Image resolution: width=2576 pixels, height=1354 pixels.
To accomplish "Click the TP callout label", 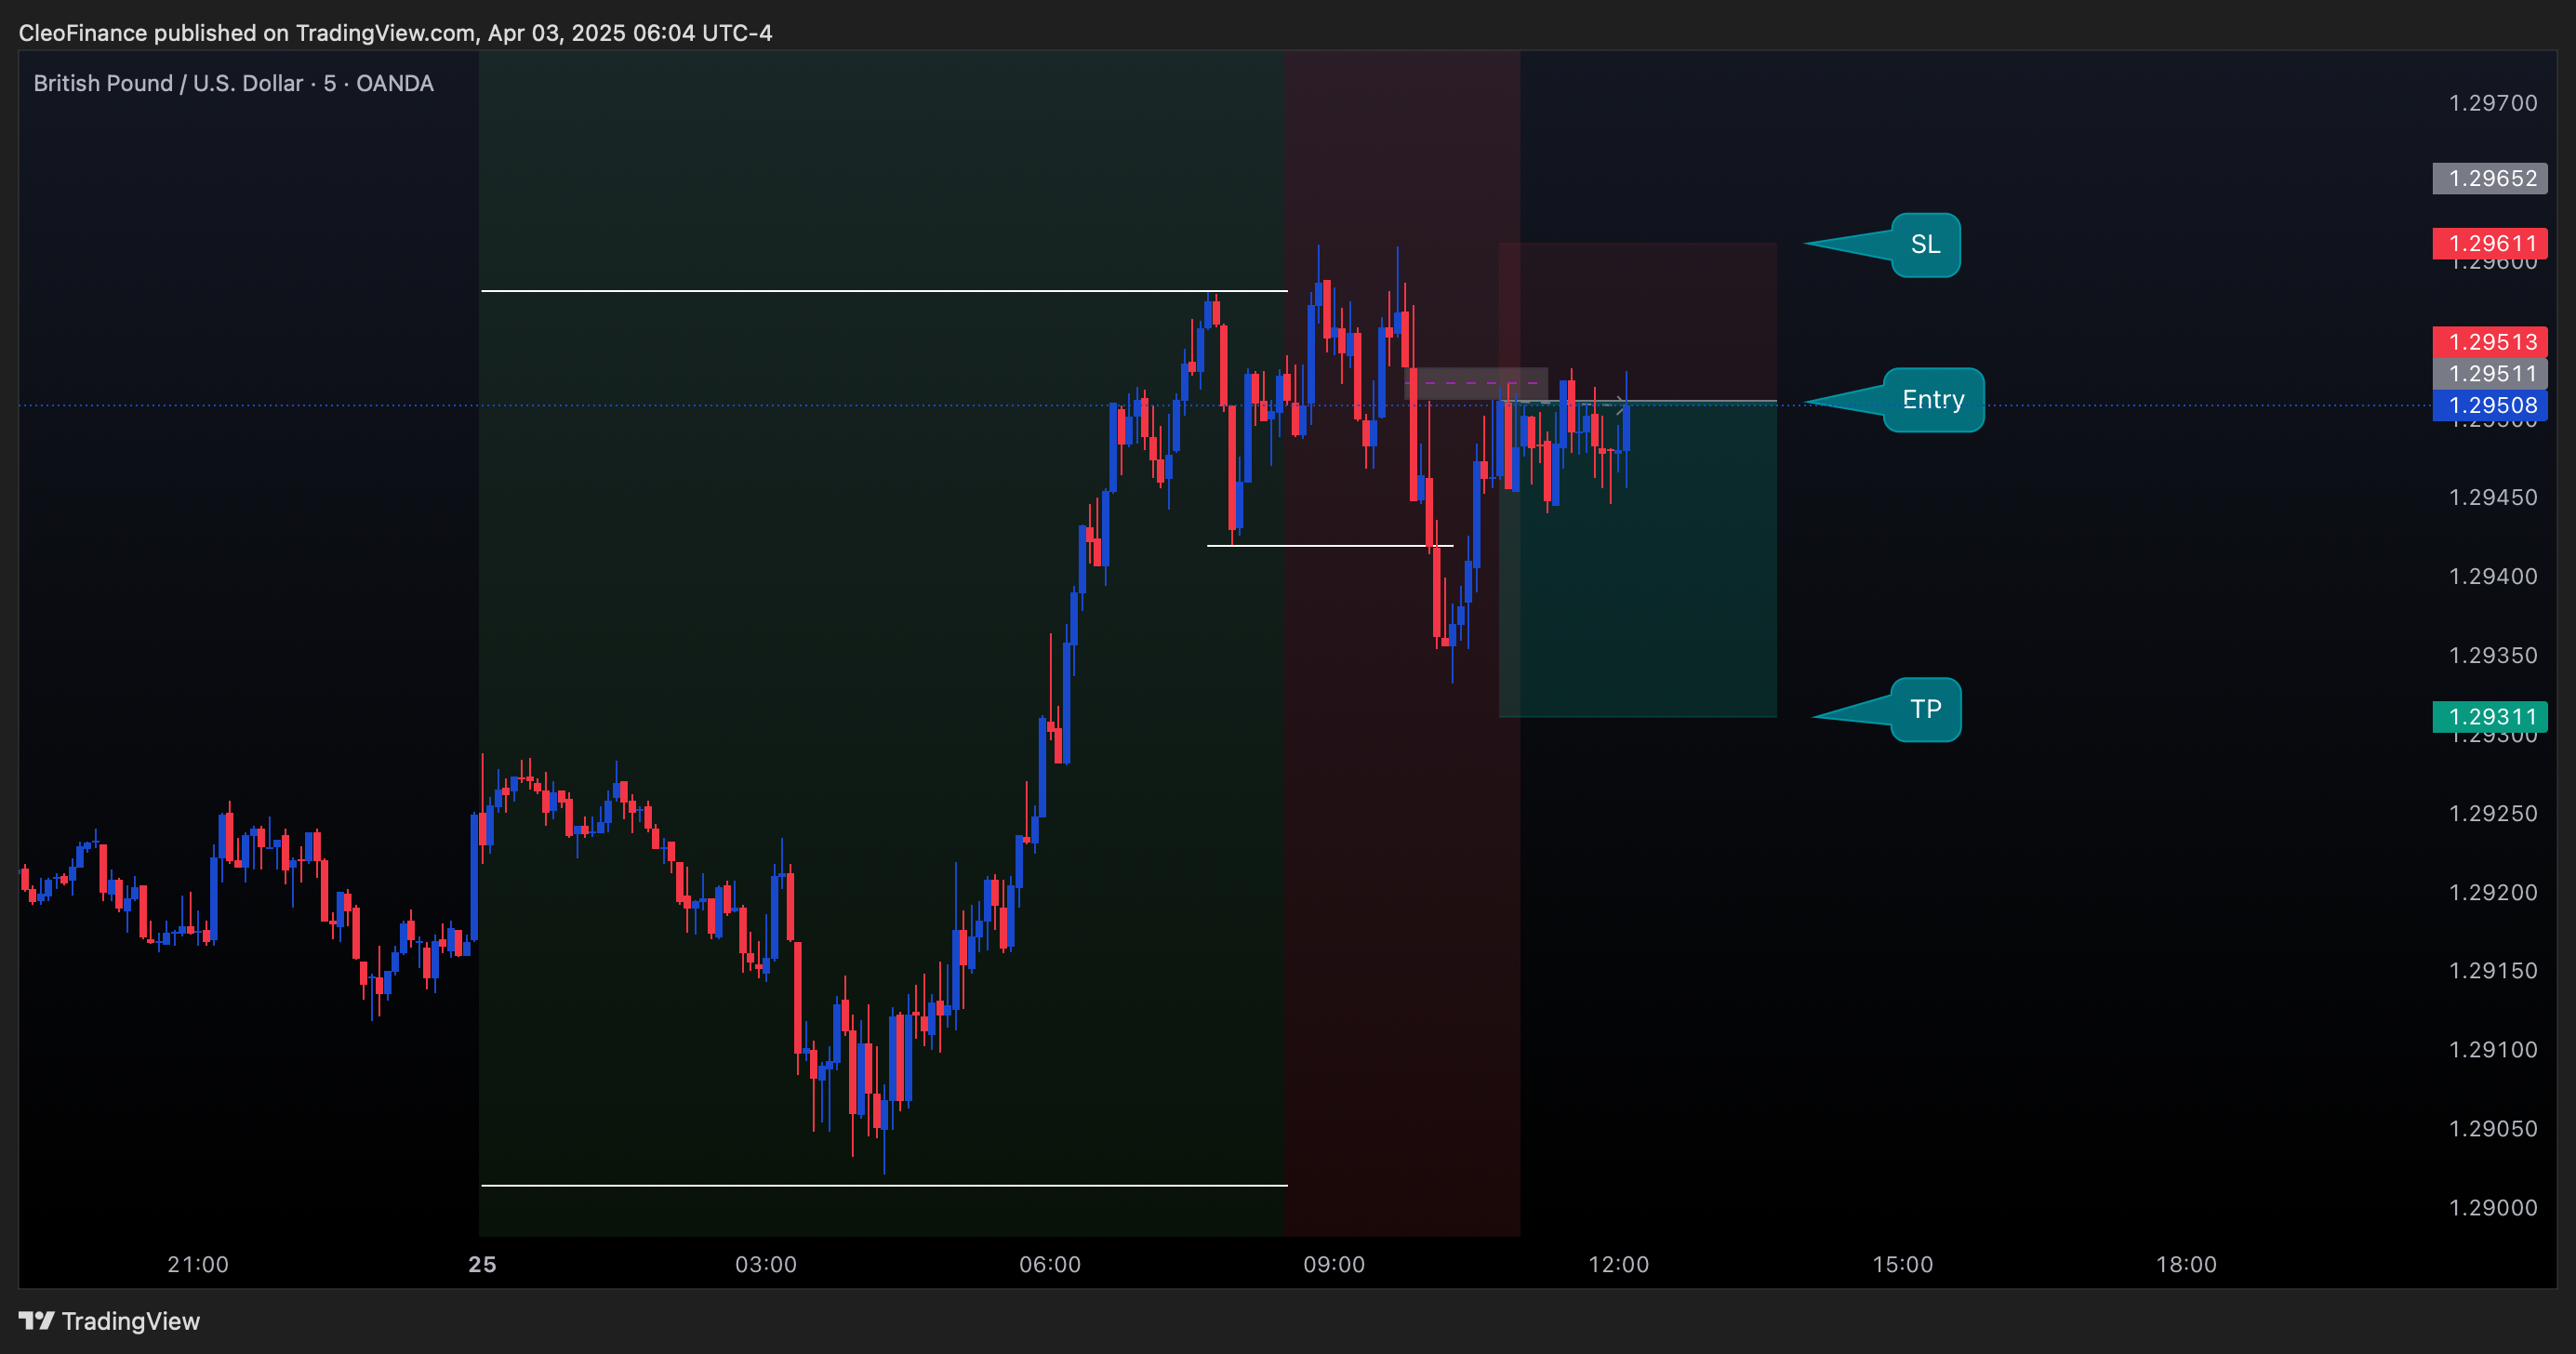I will coord(1925,710).
